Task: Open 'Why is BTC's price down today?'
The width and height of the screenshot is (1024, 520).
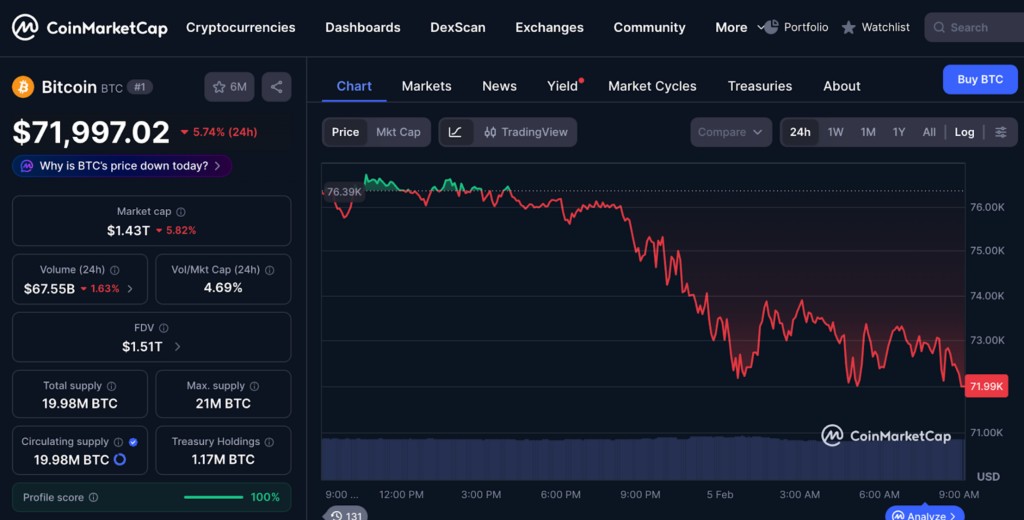Action: tap(121, 166)
